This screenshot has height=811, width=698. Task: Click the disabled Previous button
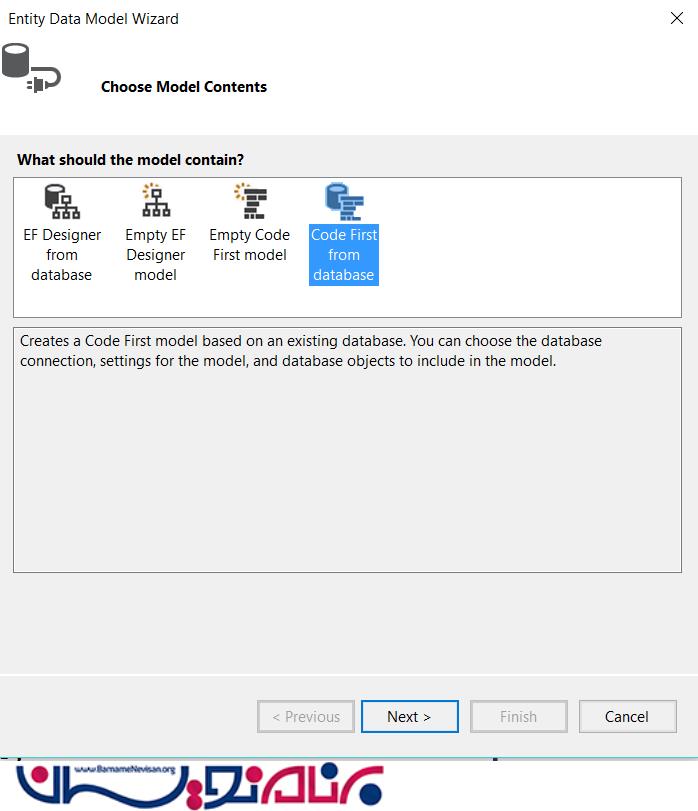click(x=306, y=716)
